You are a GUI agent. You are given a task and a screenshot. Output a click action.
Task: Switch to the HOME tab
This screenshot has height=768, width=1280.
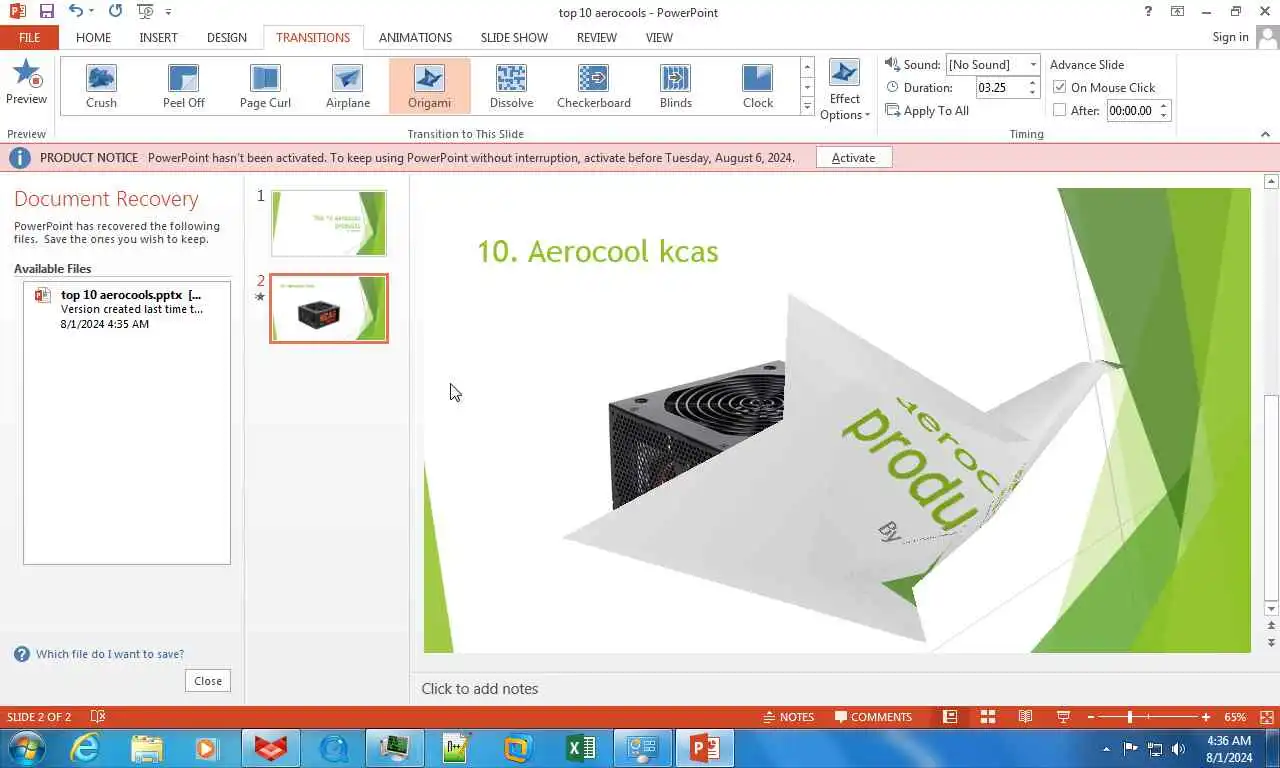pos(93,37)
